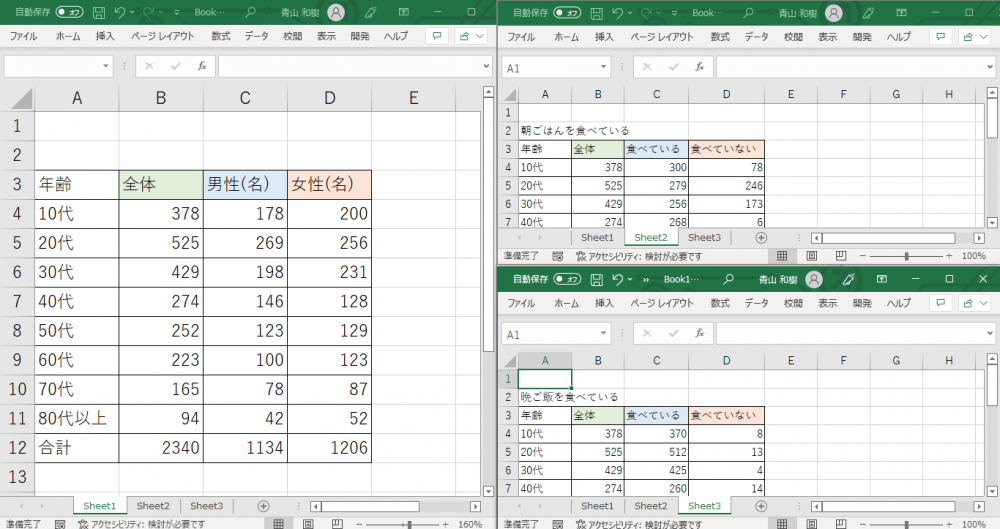
Task: Open 校閲 tab in top-right window
Action: click(793, 36)
